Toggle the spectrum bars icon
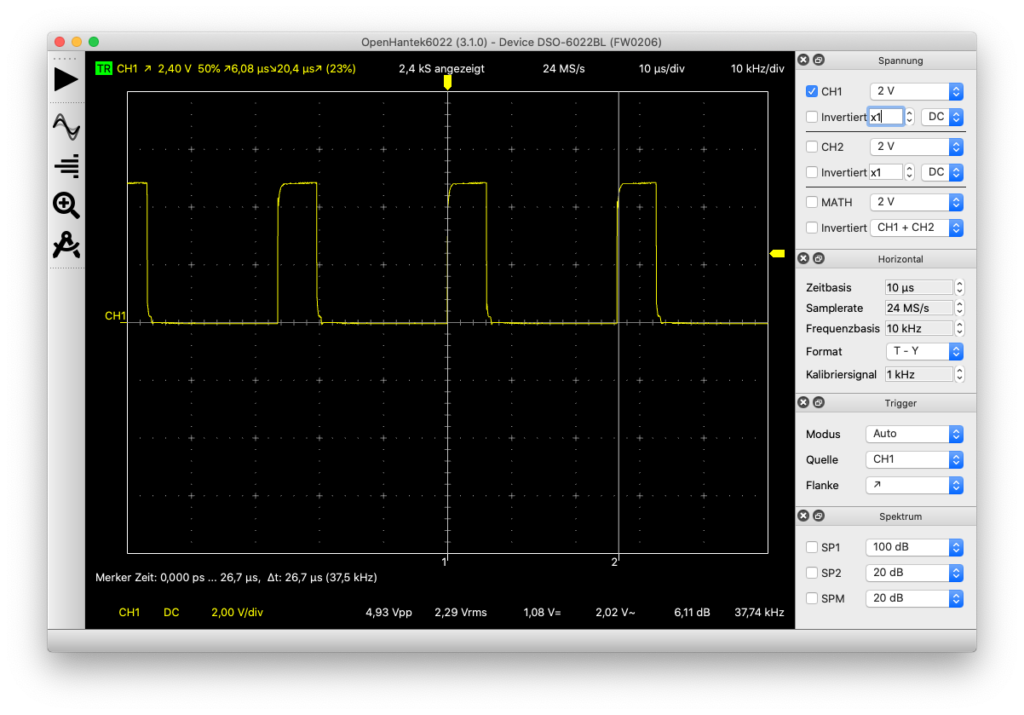Screen dimensions: 1024x715 tap(67, 166)
